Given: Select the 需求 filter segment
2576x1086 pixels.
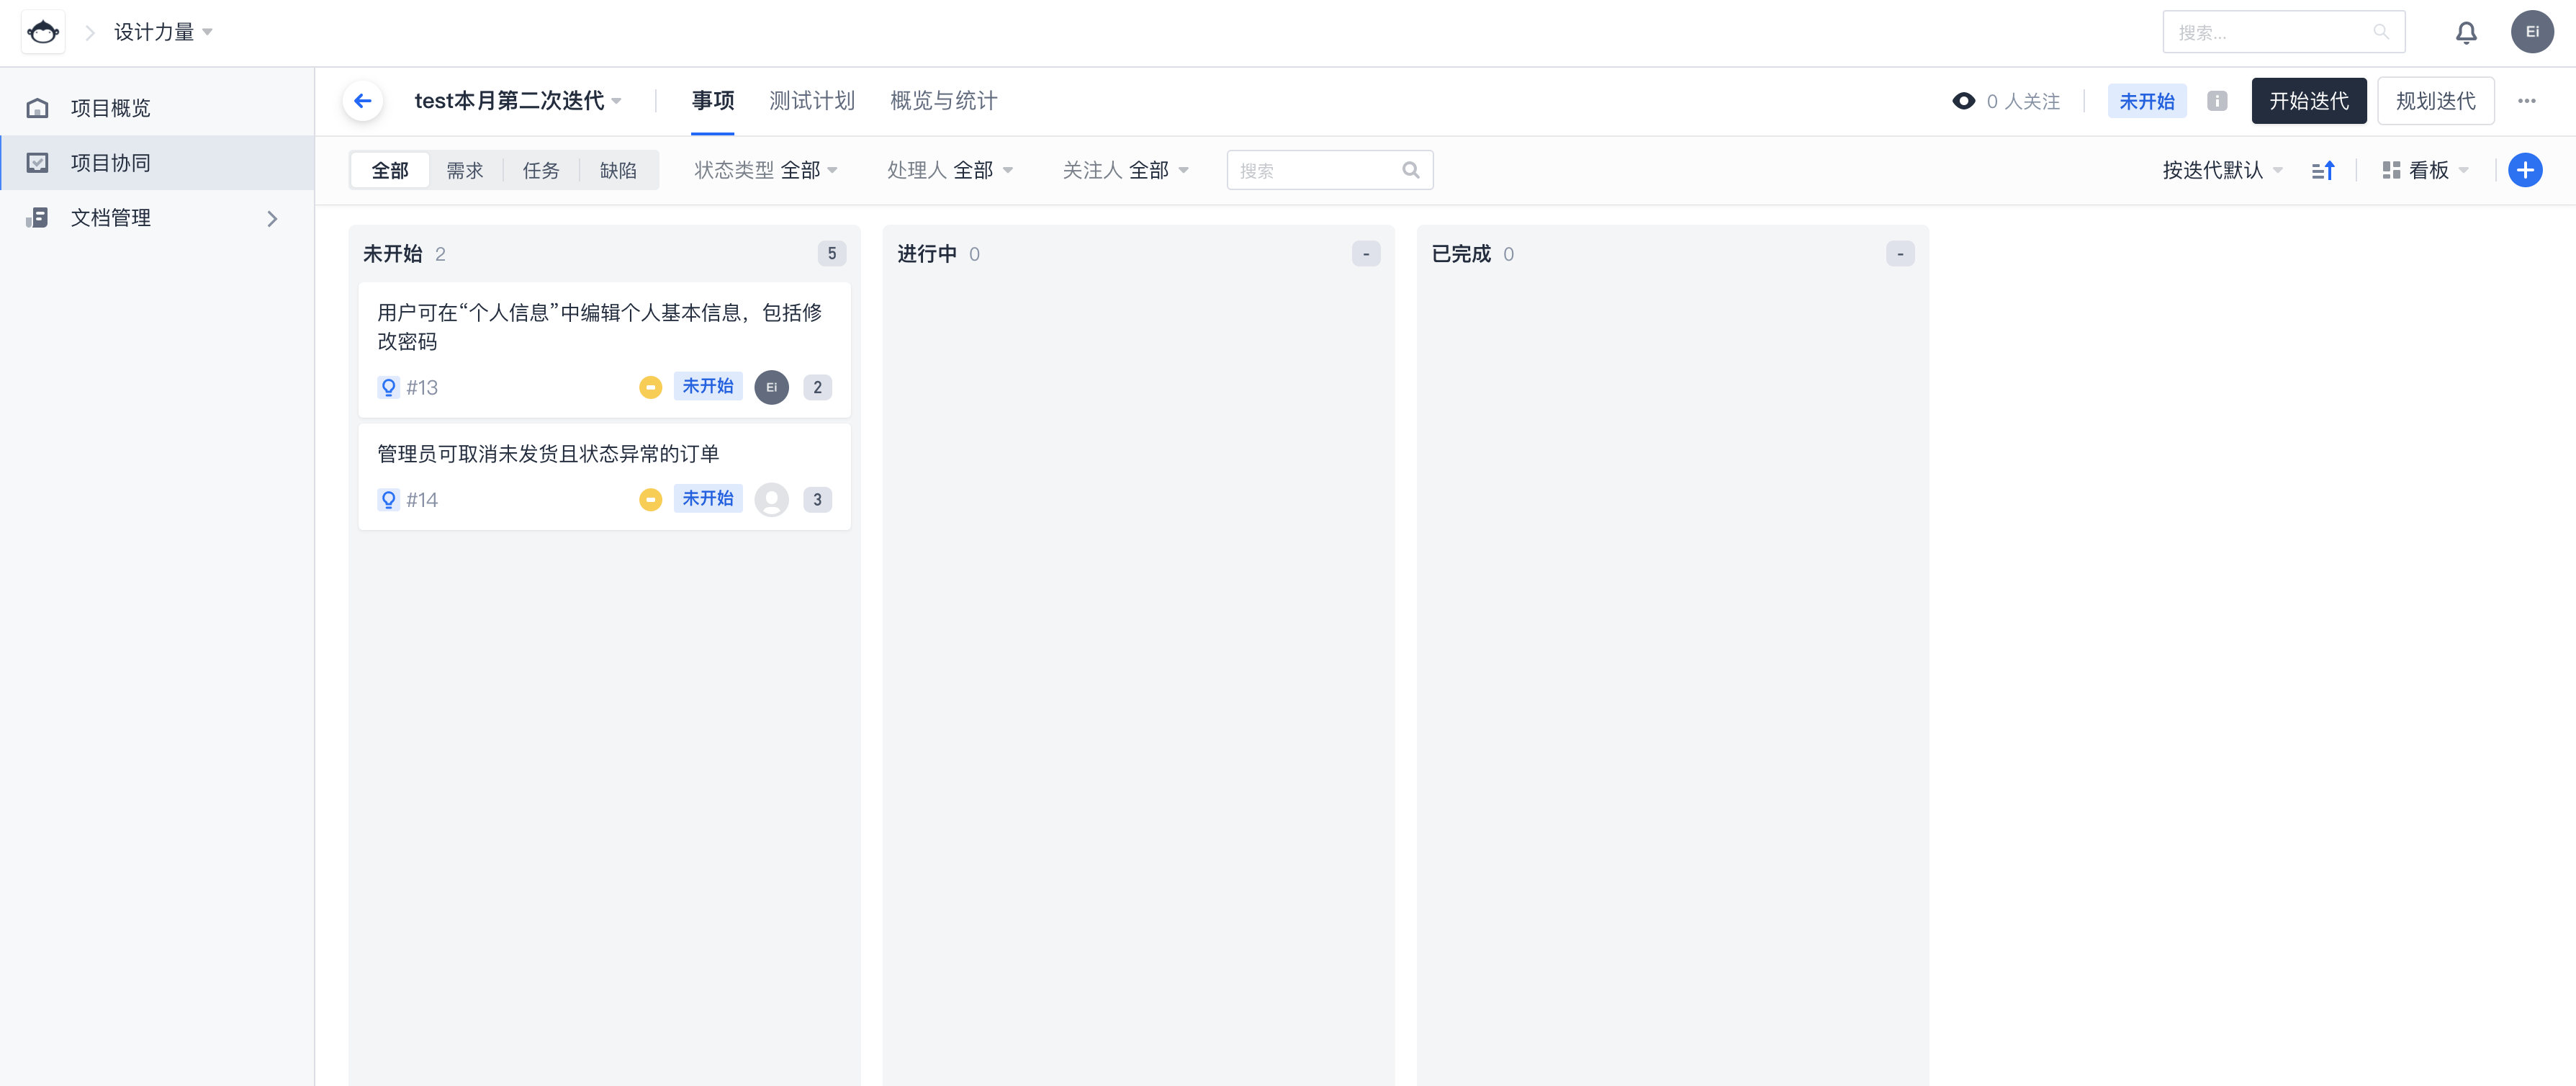Looking at the screenshot, I should click(465, 171).
